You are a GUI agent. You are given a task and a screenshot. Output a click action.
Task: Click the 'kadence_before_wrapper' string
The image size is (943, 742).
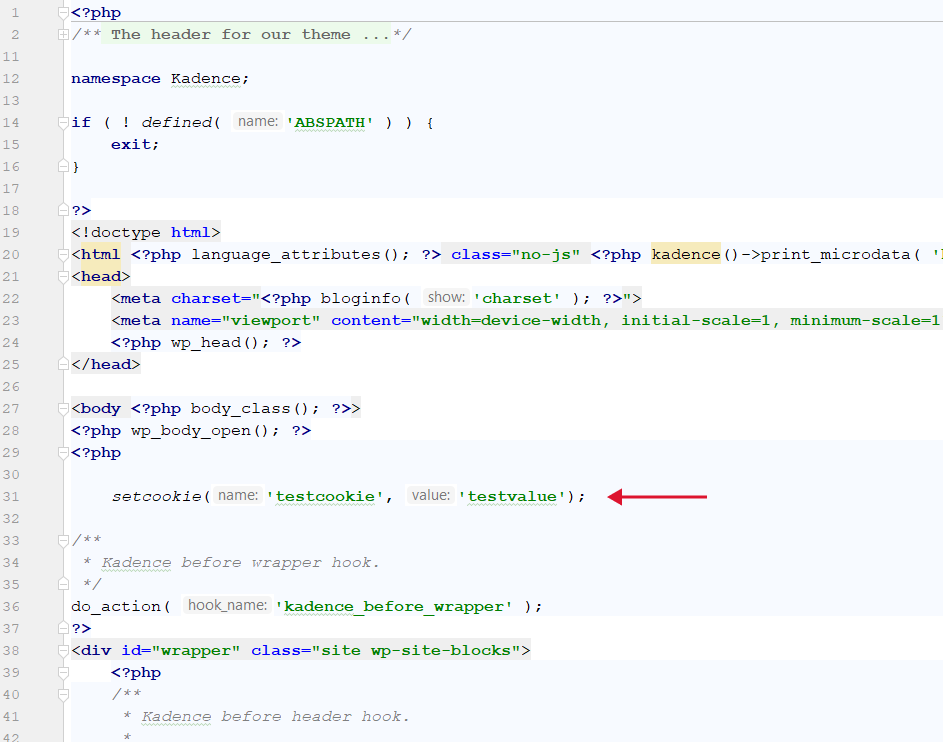[394, 607]
